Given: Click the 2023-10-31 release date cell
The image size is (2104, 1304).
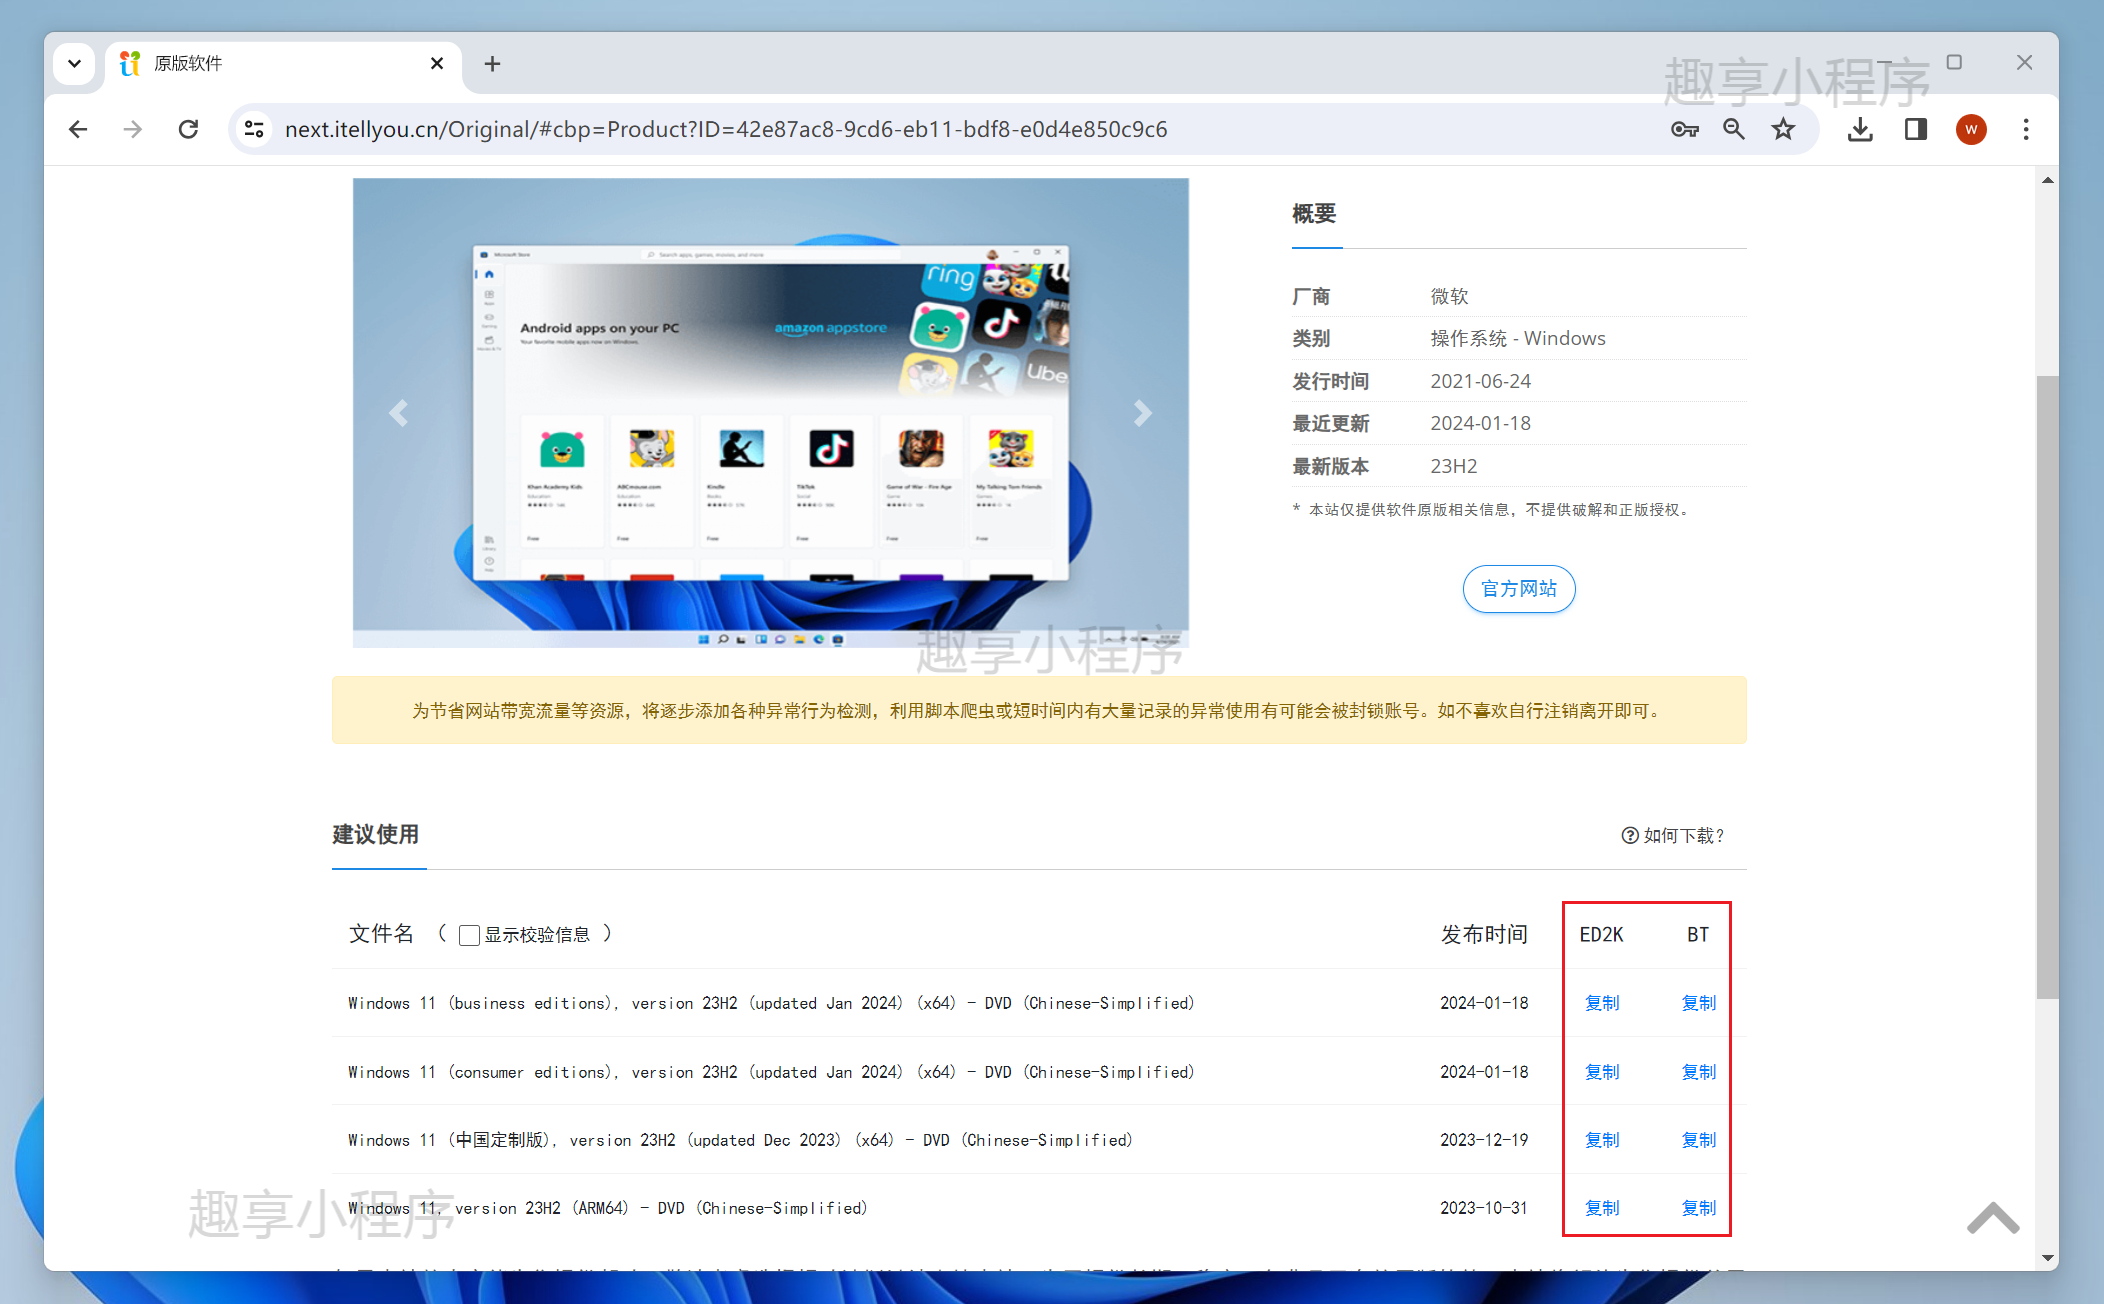Looking at the screenshot, I should click(x=1484, y=1208).
